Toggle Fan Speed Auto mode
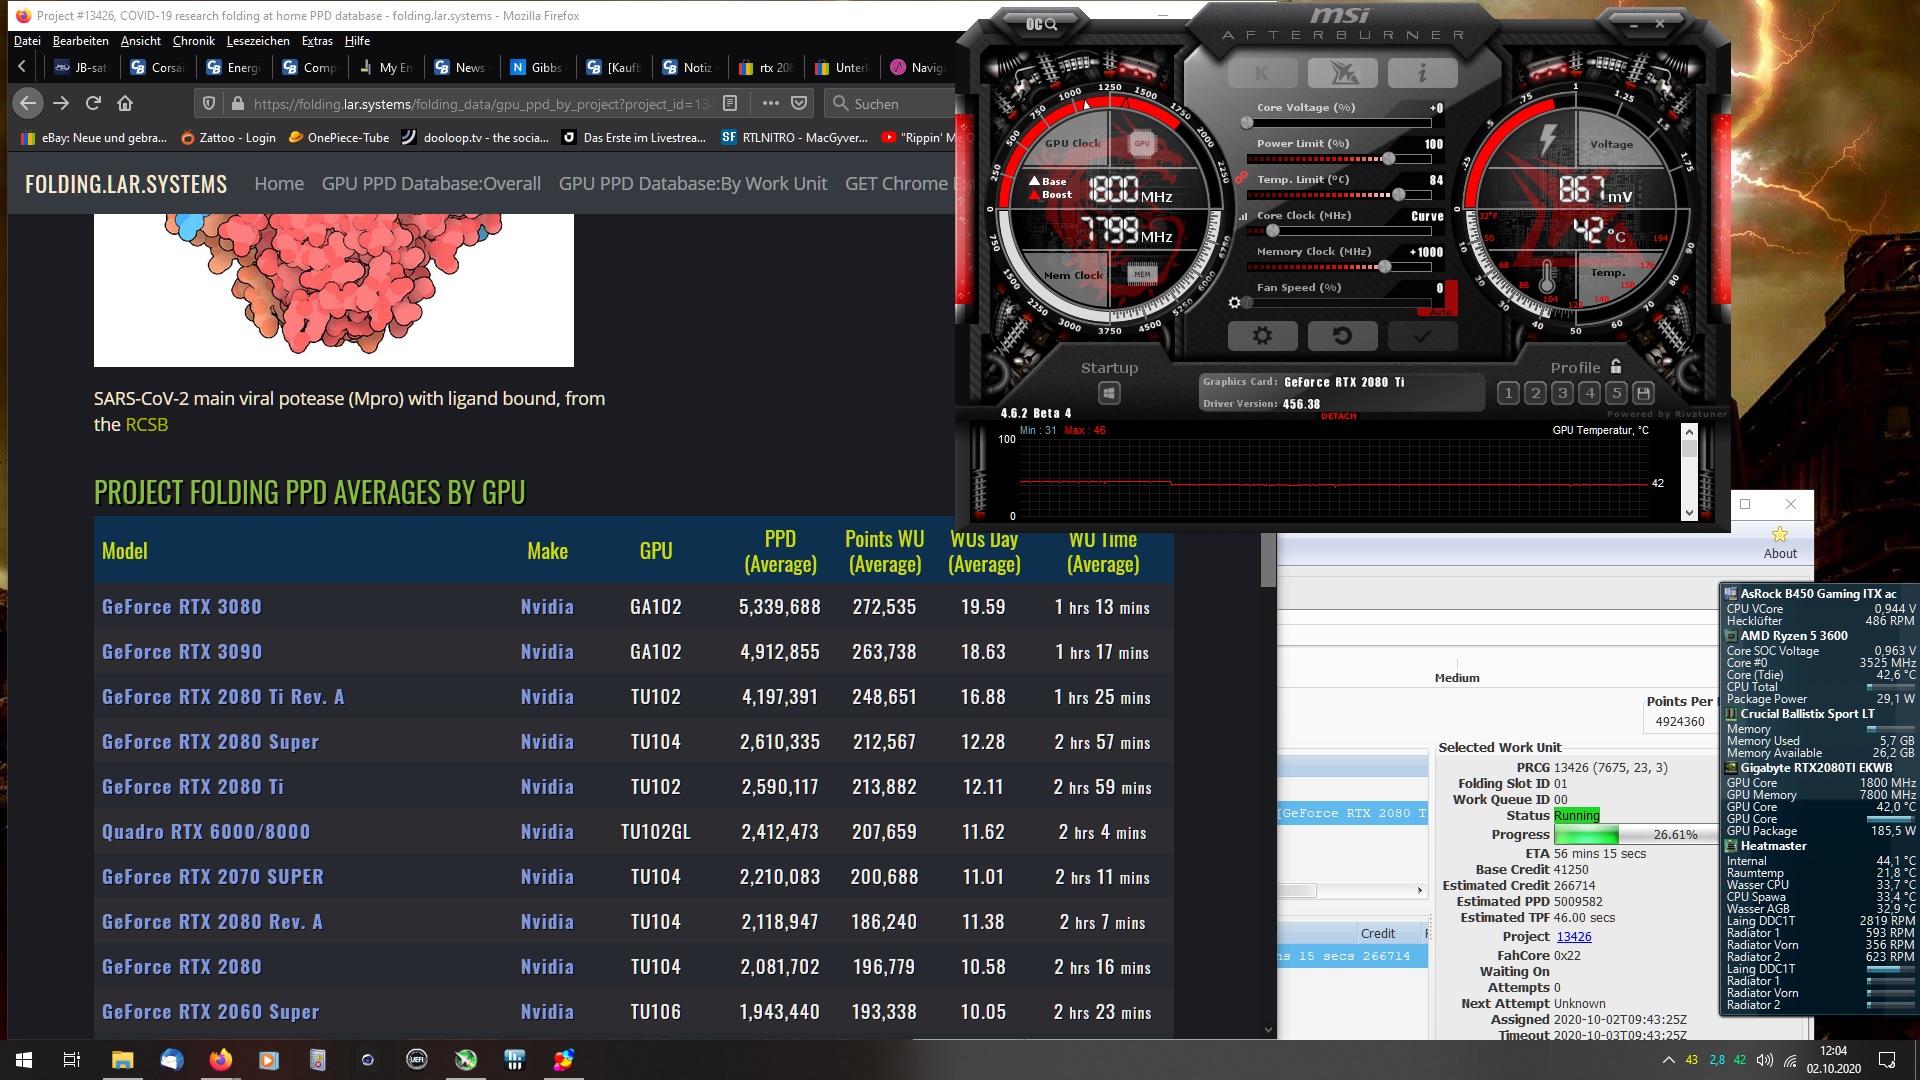This screenshot has width=1920, height=1080. [x=1440, y=312]
